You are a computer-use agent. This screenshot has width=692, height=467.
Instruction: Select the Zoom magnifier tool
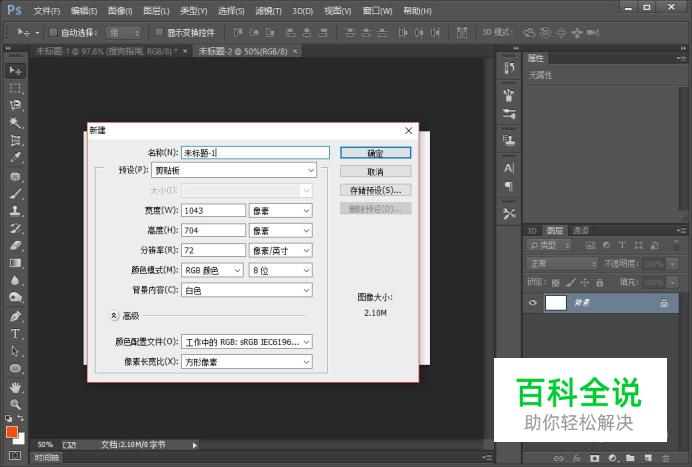click(15, 404)
